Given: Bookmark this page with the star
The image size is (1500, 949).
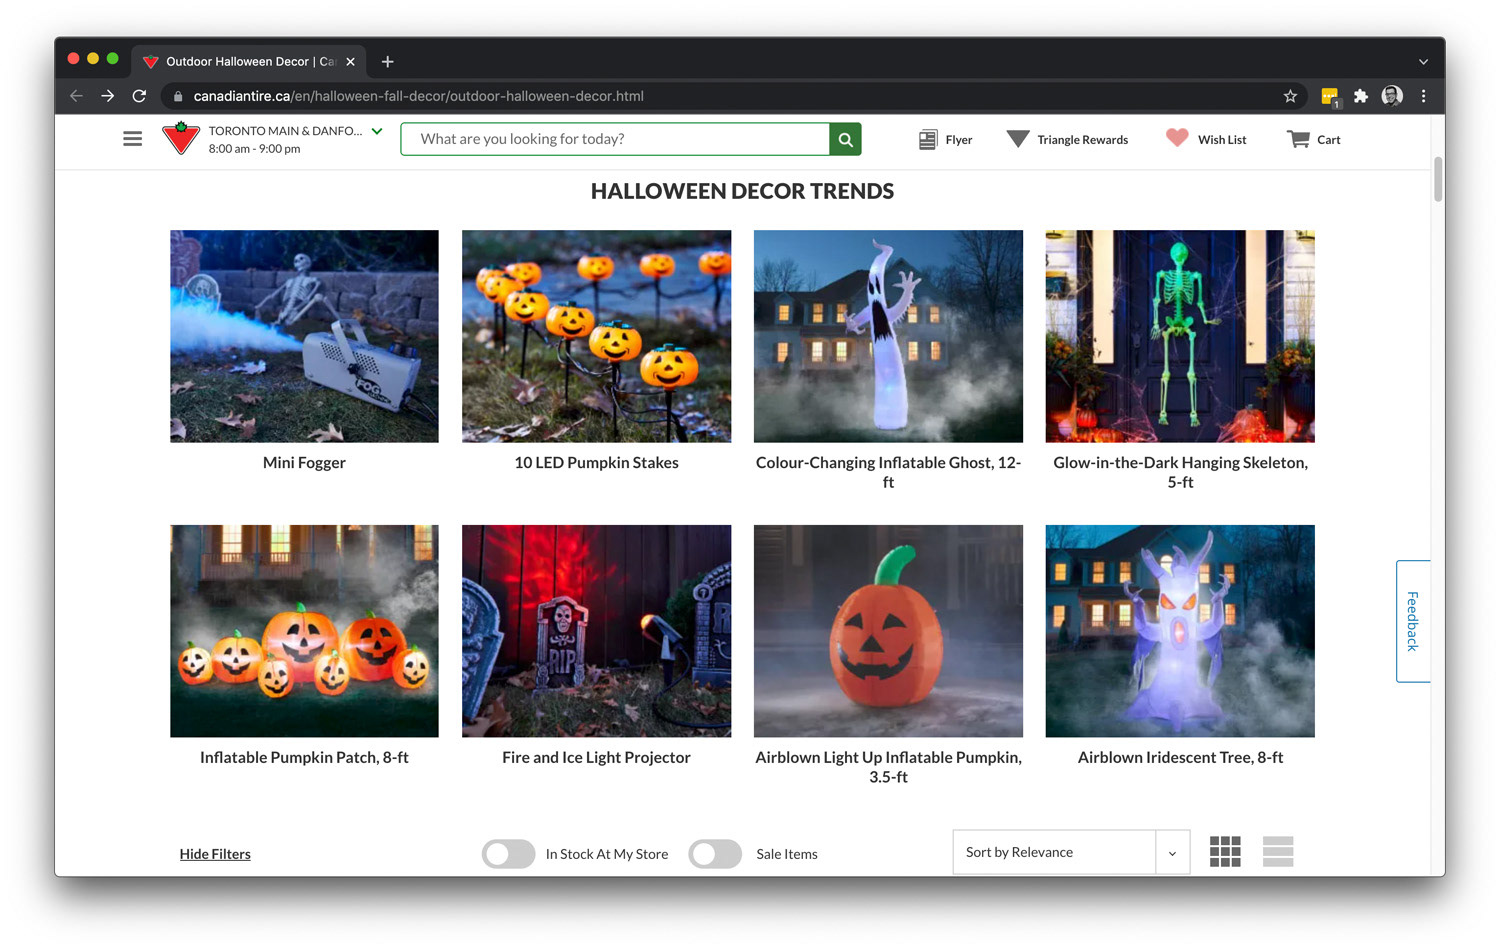Looking at the screenshot, I should (1290, 96).
